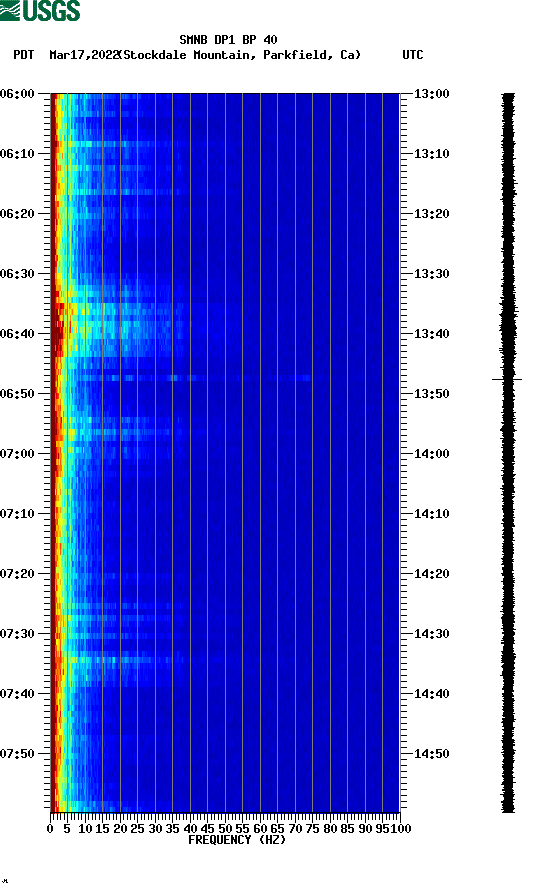Click the 20 Hz frequency tick label
This screenshot has width=552, height=892.
(120, 829)
